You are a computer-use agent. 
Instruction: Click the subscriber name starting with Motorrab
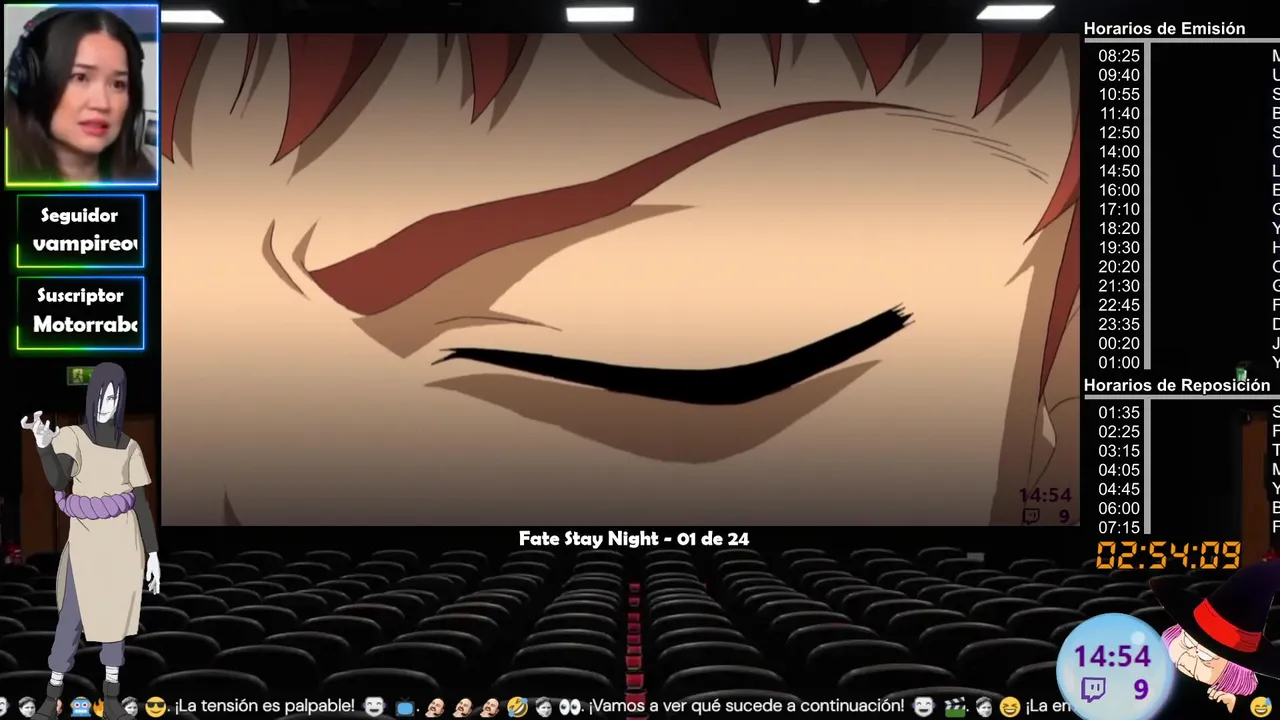point(85,324)
